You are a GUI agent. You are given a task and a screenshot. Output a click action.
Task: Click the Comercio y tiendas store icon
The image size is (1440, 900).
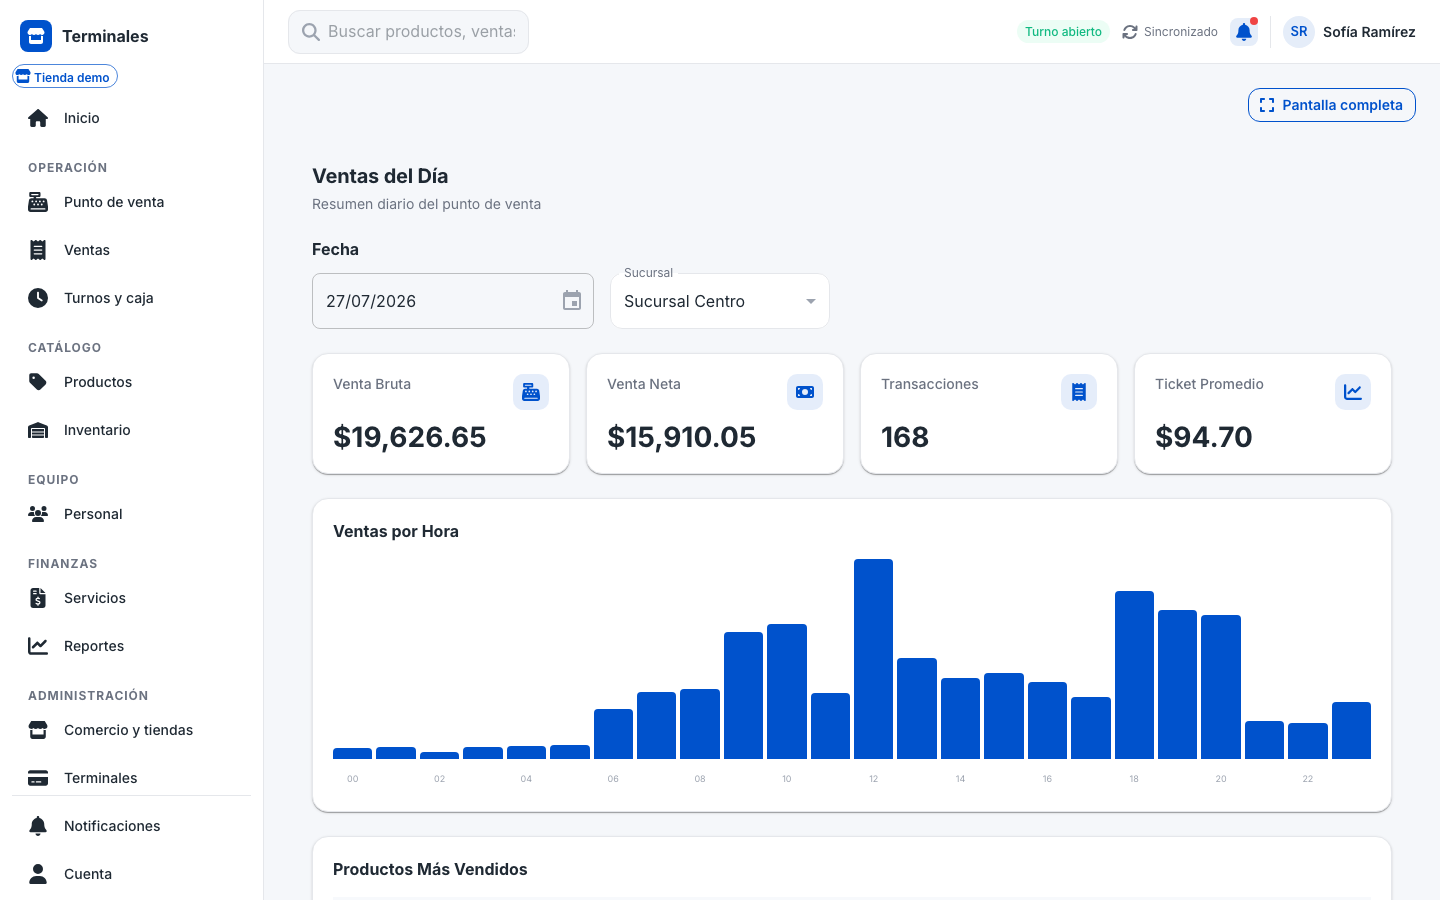[38, 730]
